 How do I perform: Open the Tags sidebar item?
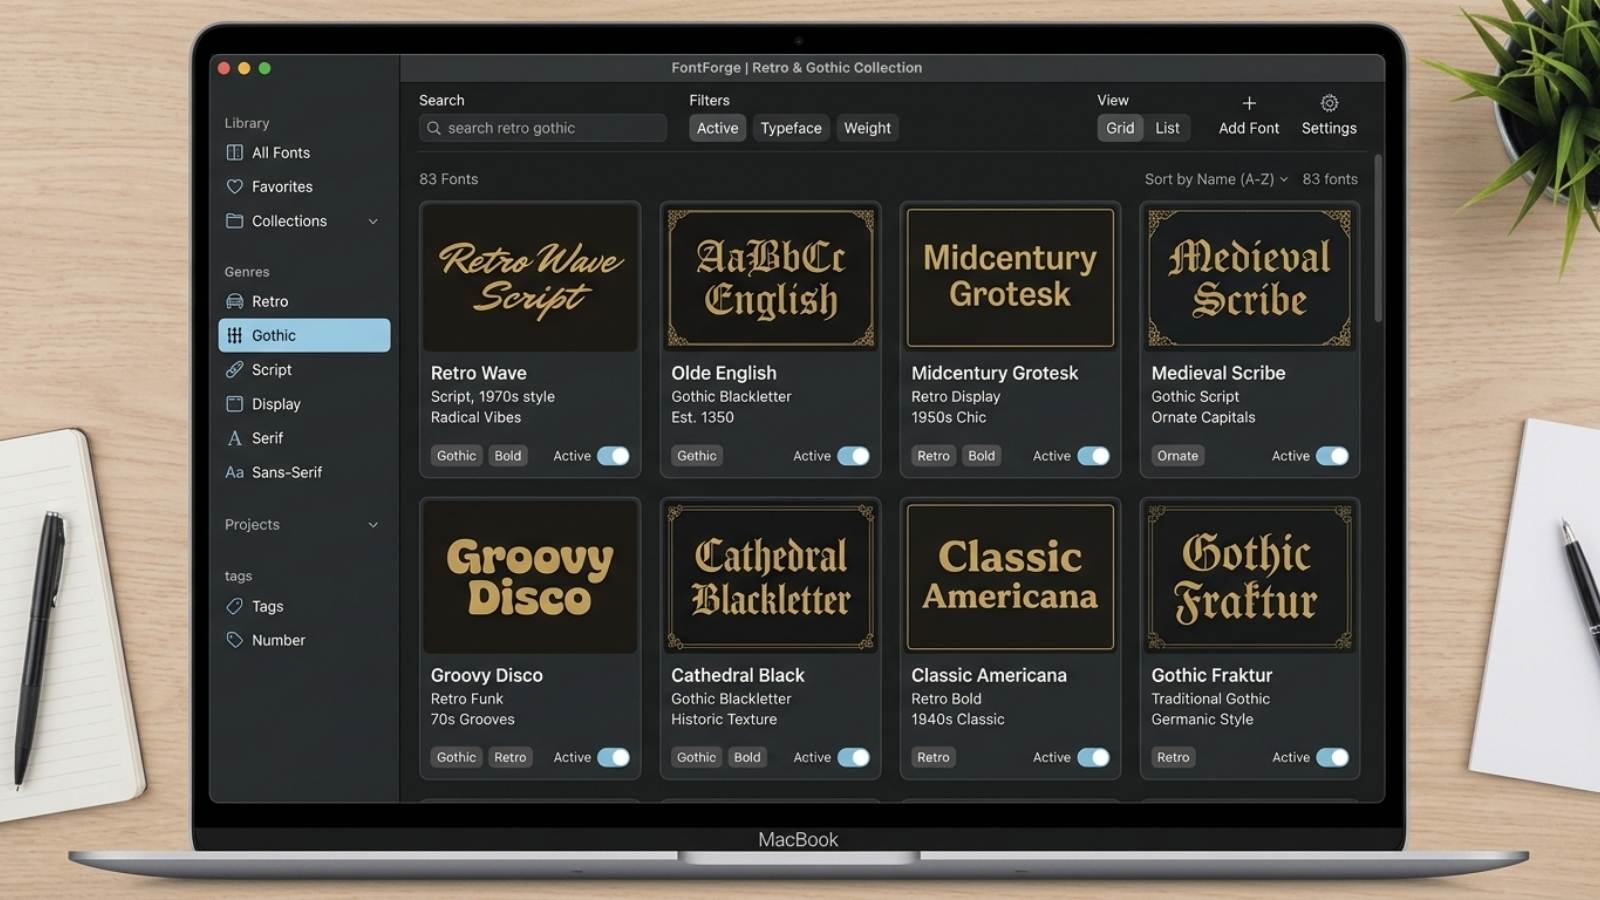tap(304, 606)
